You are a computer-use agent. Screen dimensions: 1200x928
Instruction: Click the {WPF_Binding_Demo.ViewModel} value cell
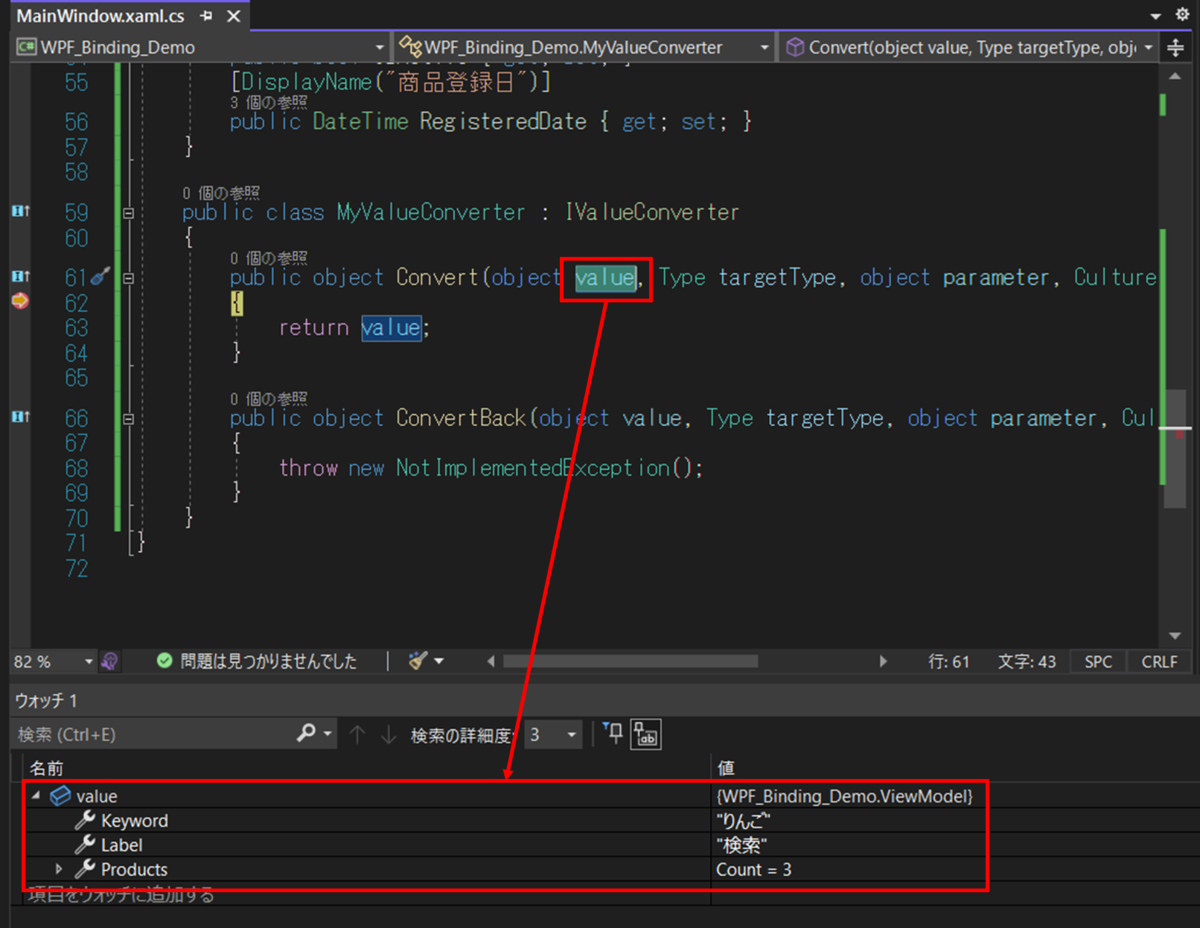844,796
